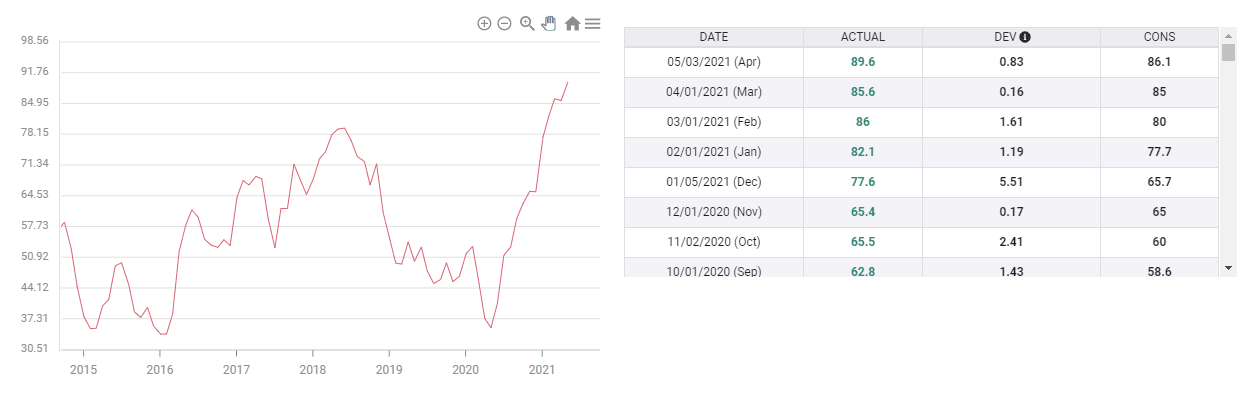Click the table scrollbar thumb
The image size is (1247, 404).
pos(1228,52)
